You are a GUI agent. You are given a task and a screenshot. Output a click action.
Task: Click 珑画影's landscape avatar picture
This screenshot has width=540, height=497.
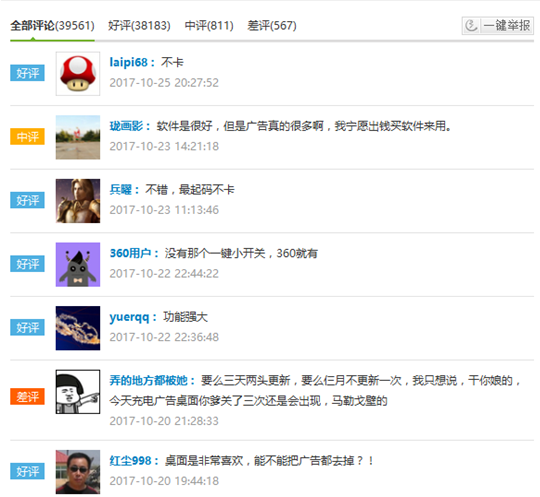pos(78,137)
